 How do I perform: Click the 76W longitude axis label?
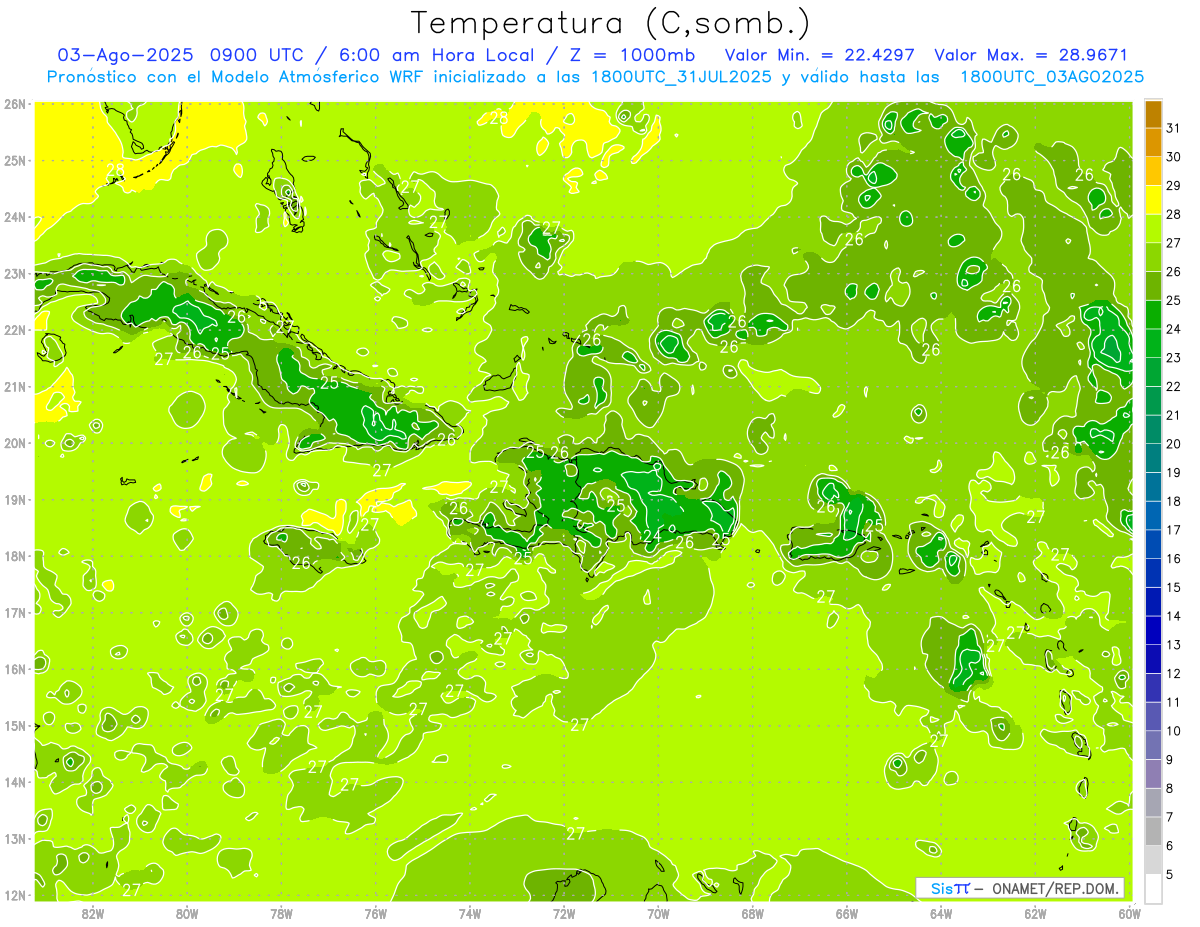[x=376, y=913]
